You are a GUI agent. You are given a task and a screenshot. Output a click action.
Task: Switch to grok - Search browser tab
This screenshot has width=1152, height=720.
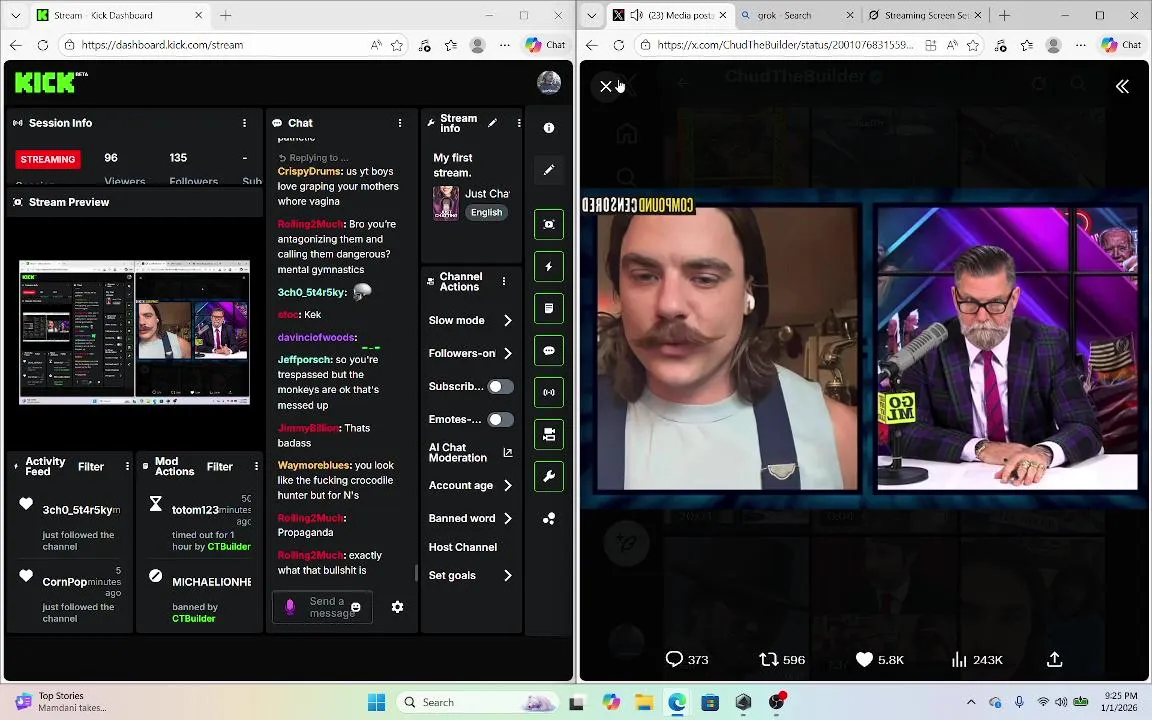coord(796,15)
